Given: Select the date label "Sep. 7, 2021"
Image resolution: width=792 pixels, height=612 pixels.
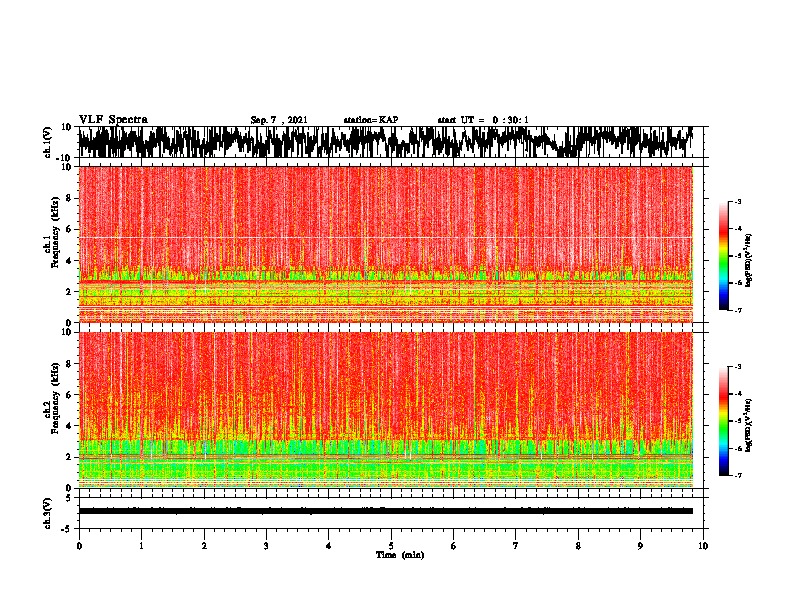Looking at the screenshot, I should [279, 120].
